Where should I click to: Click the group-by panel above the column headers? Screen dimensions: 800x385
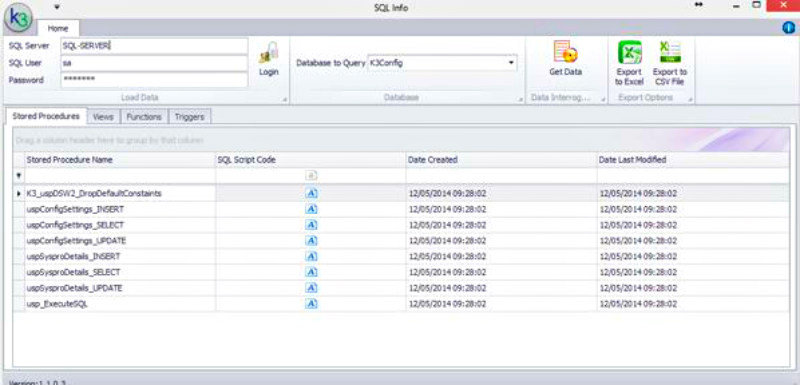(401, 139)
